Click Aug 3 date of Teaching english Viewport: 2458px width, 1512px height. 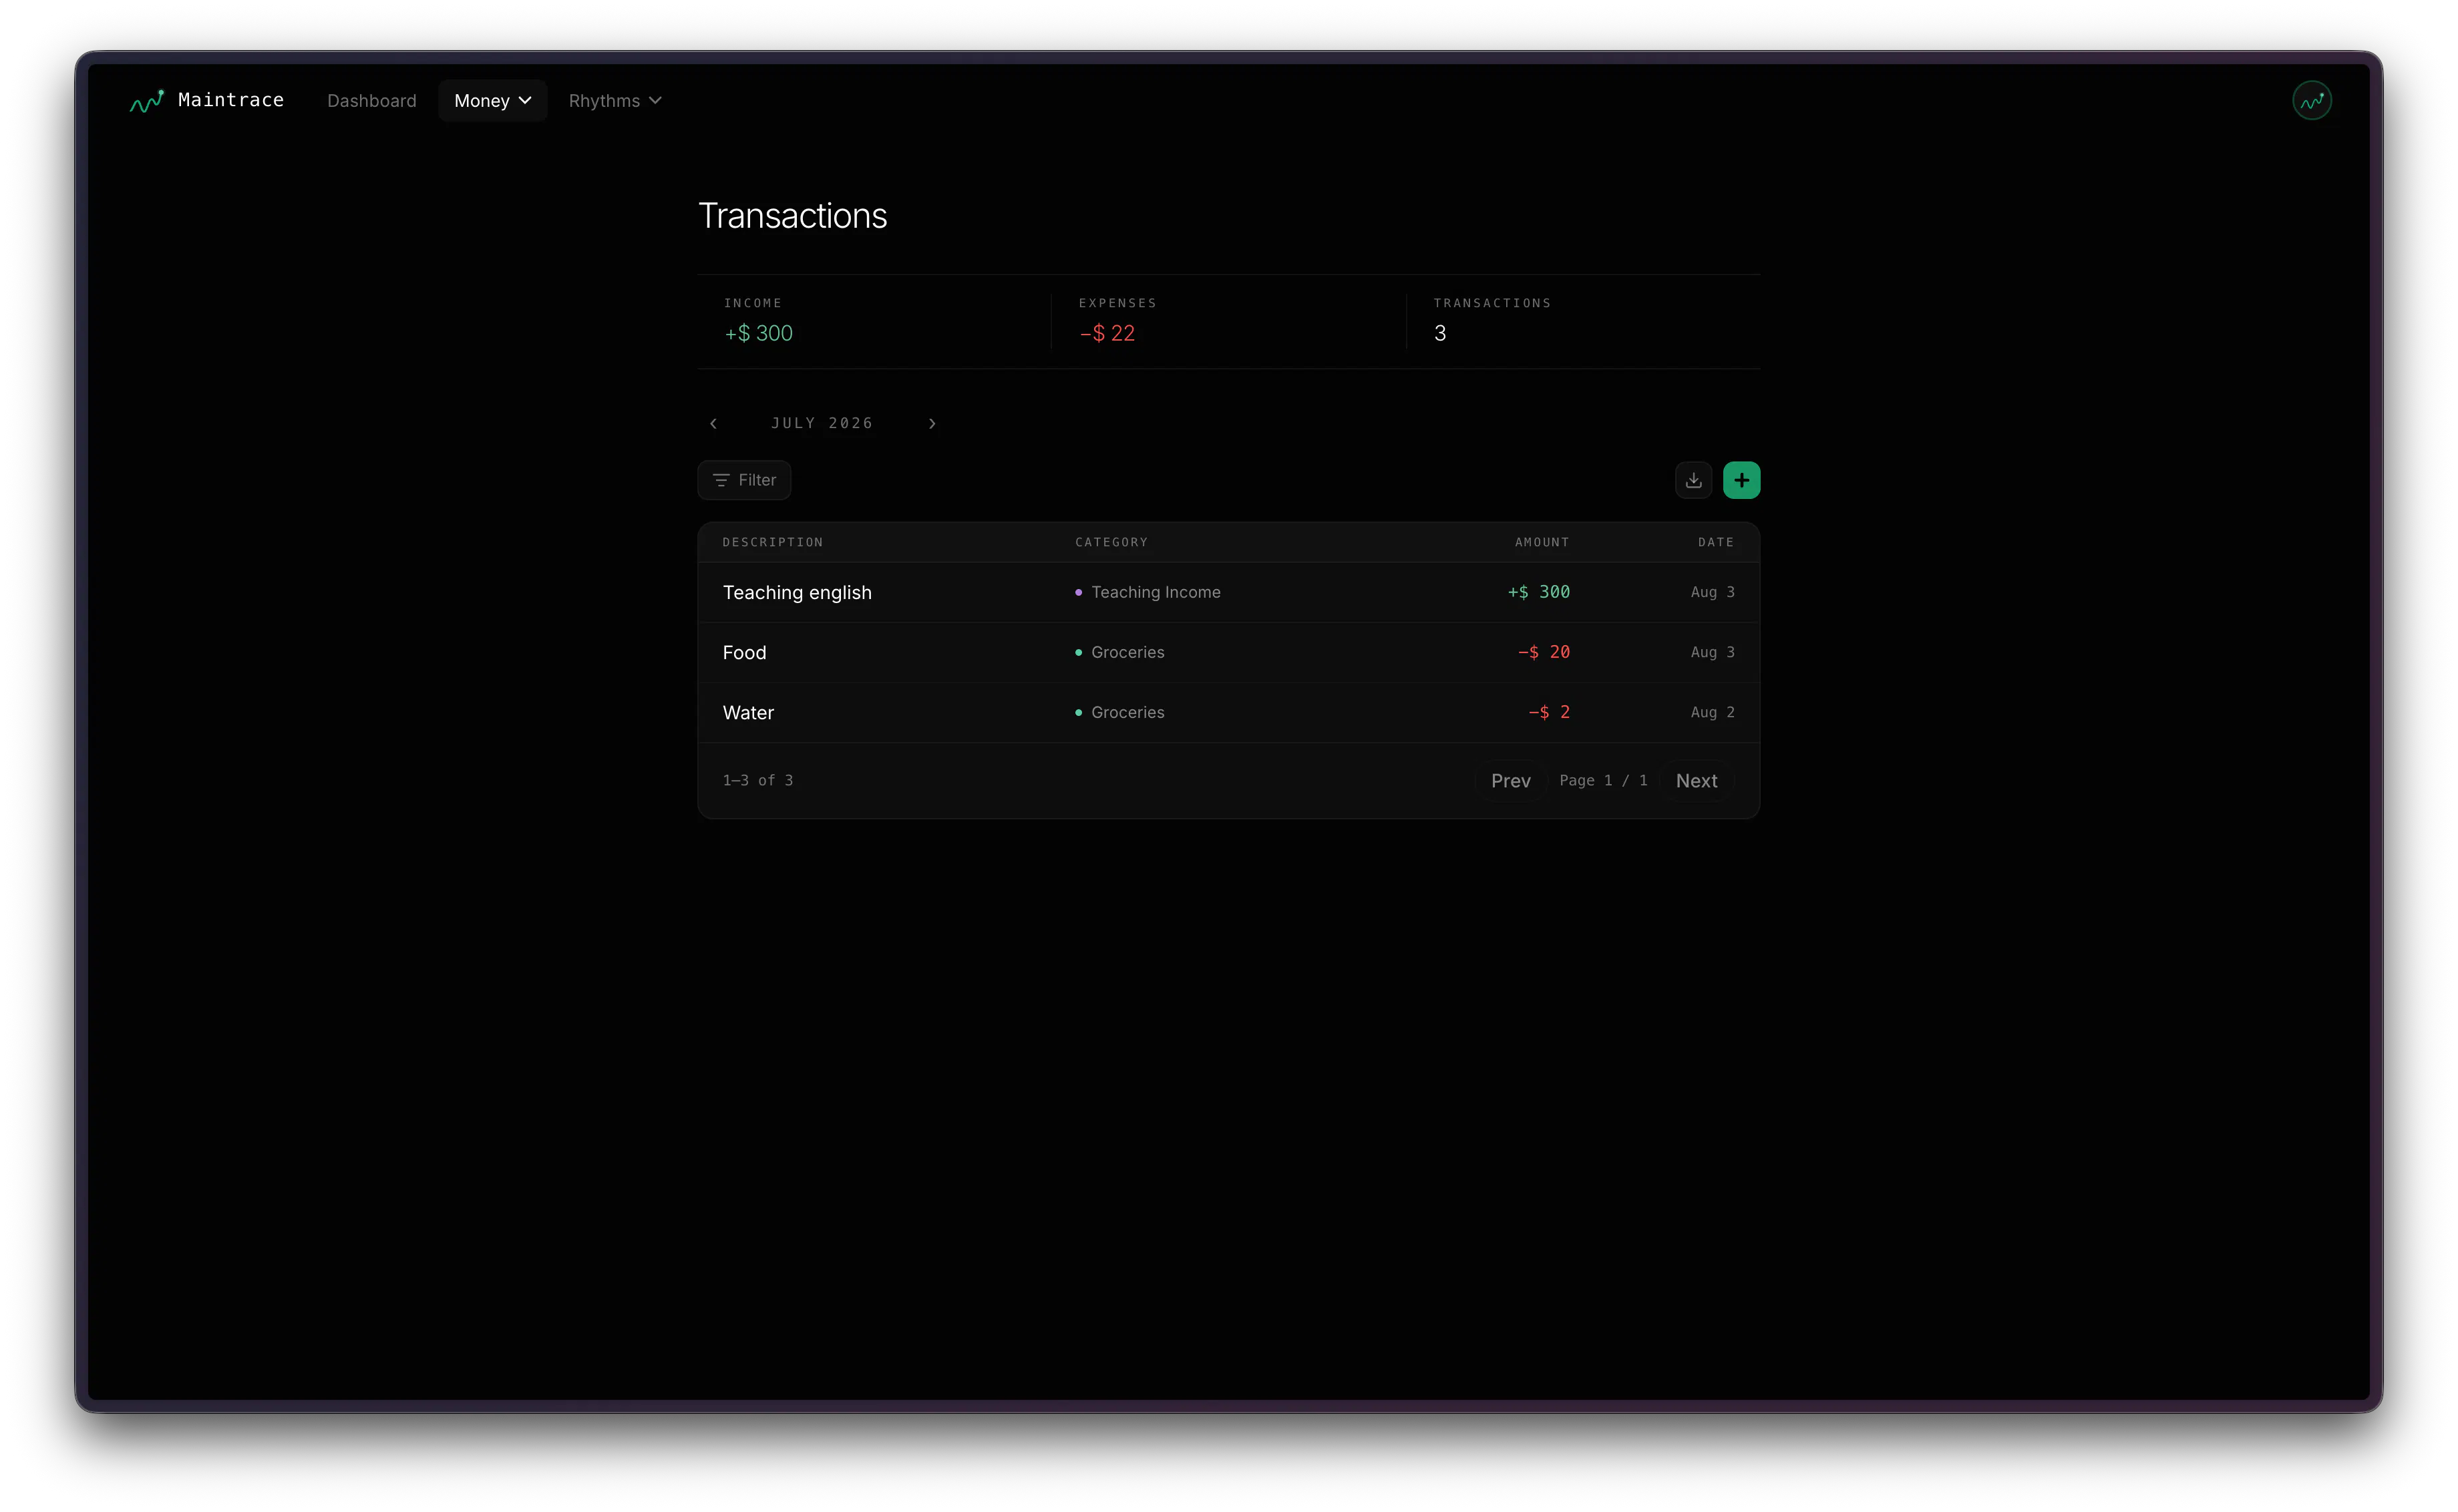click(1712, 592)
